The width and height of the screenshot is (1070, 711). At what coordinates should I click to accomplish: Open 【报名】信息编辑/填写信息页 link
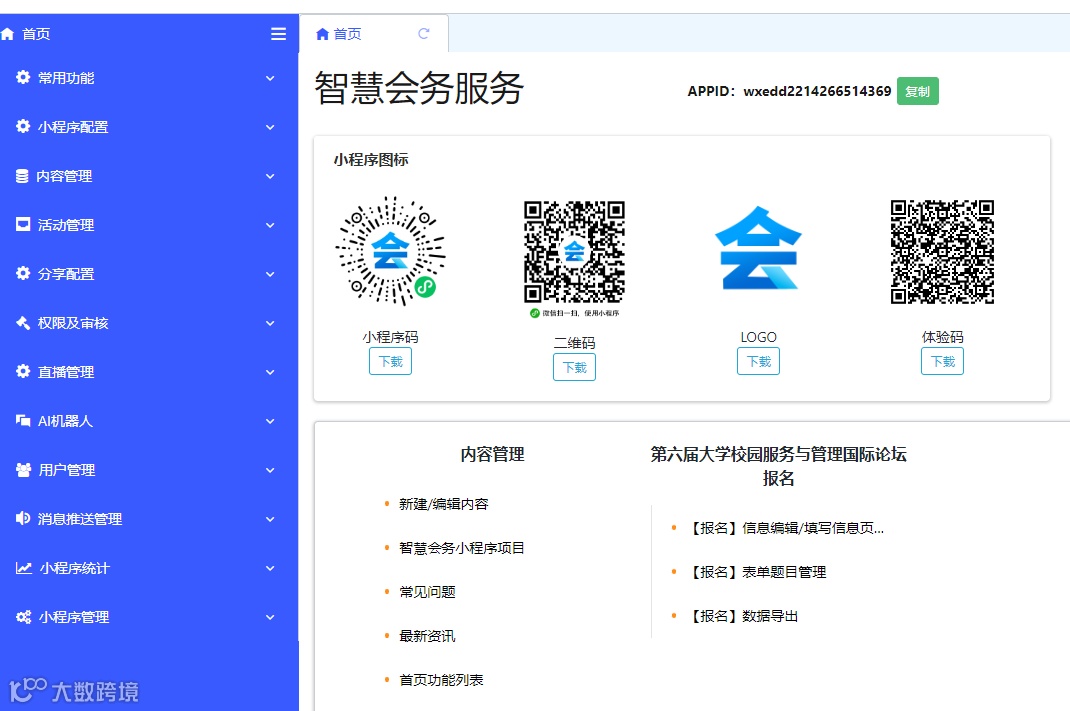785,528
